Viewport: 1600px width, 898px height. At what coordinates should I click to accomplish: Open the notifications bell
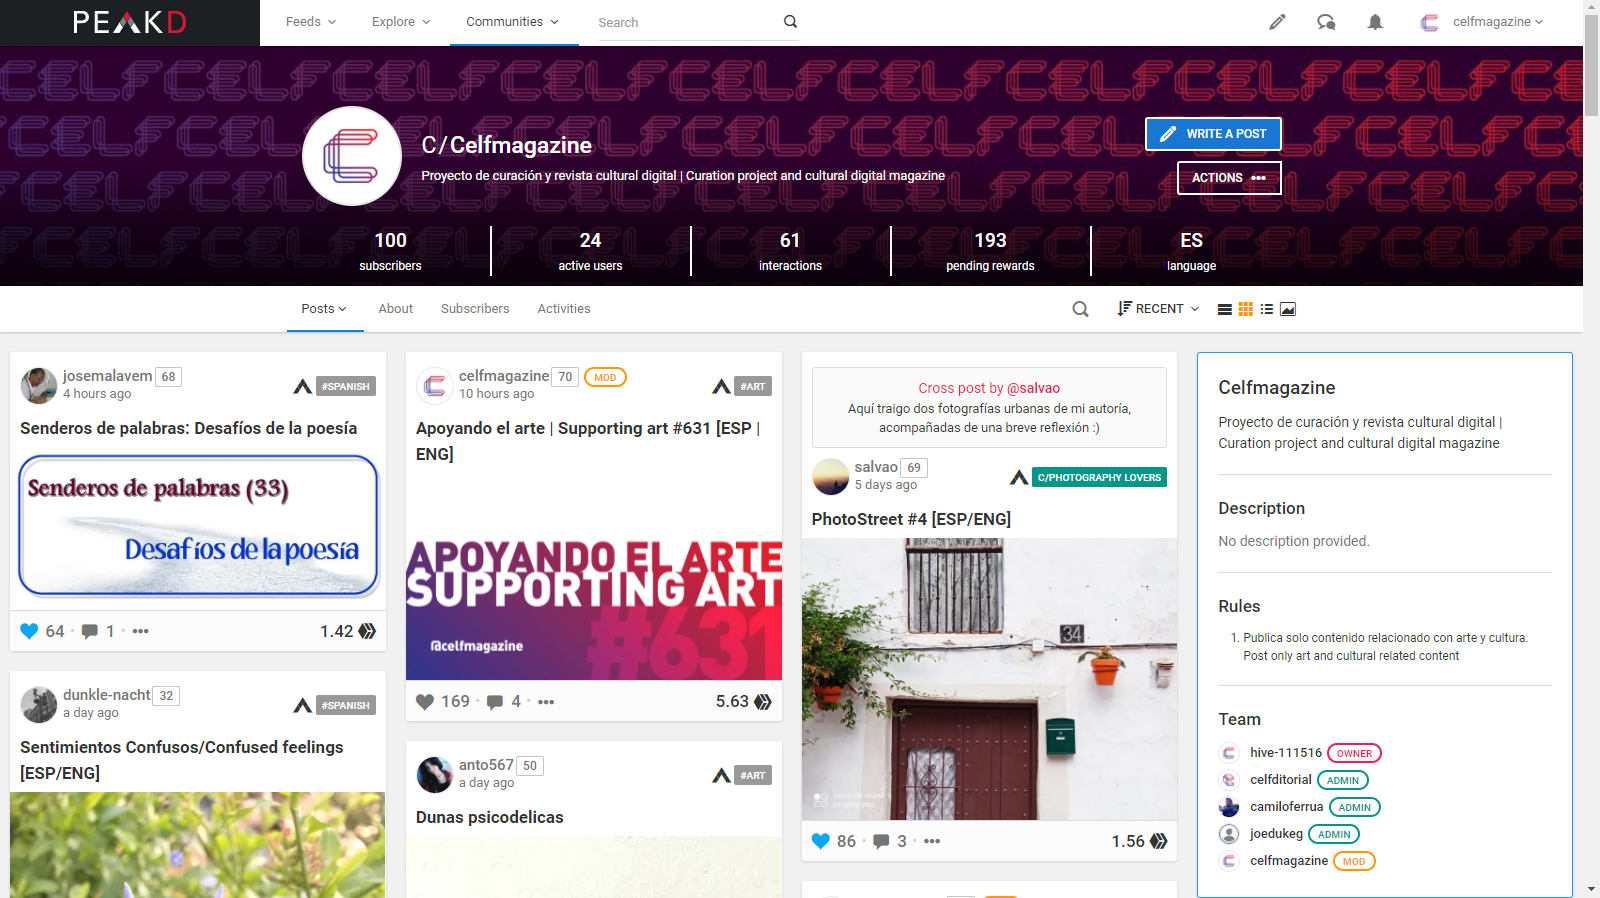coord(1375,22)
